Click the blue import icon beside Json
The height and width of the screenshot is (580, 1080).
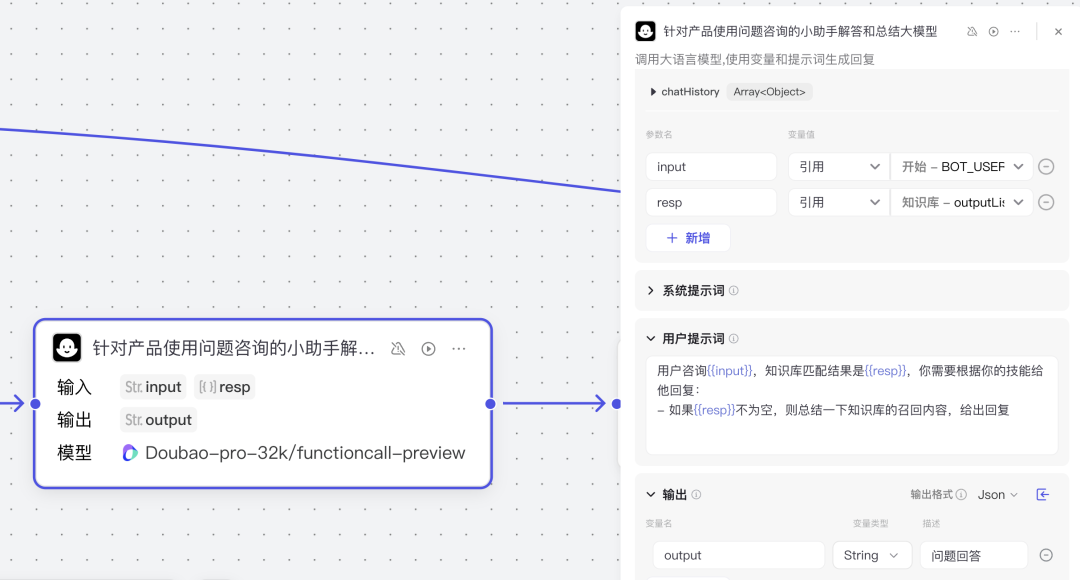1043,495
